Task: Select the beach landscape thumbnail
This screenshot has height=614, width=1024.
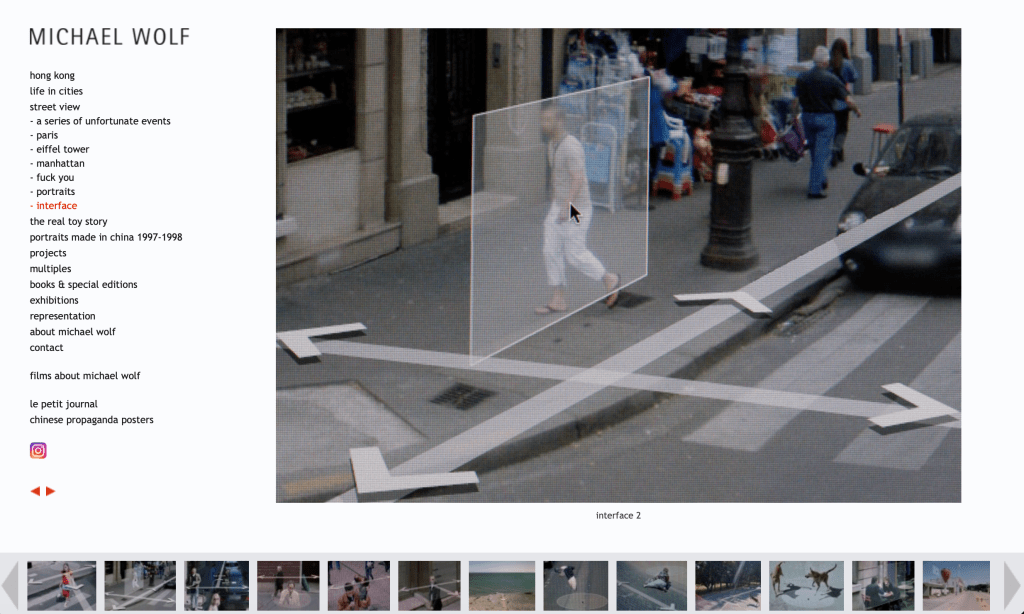Action: (501, 585)
